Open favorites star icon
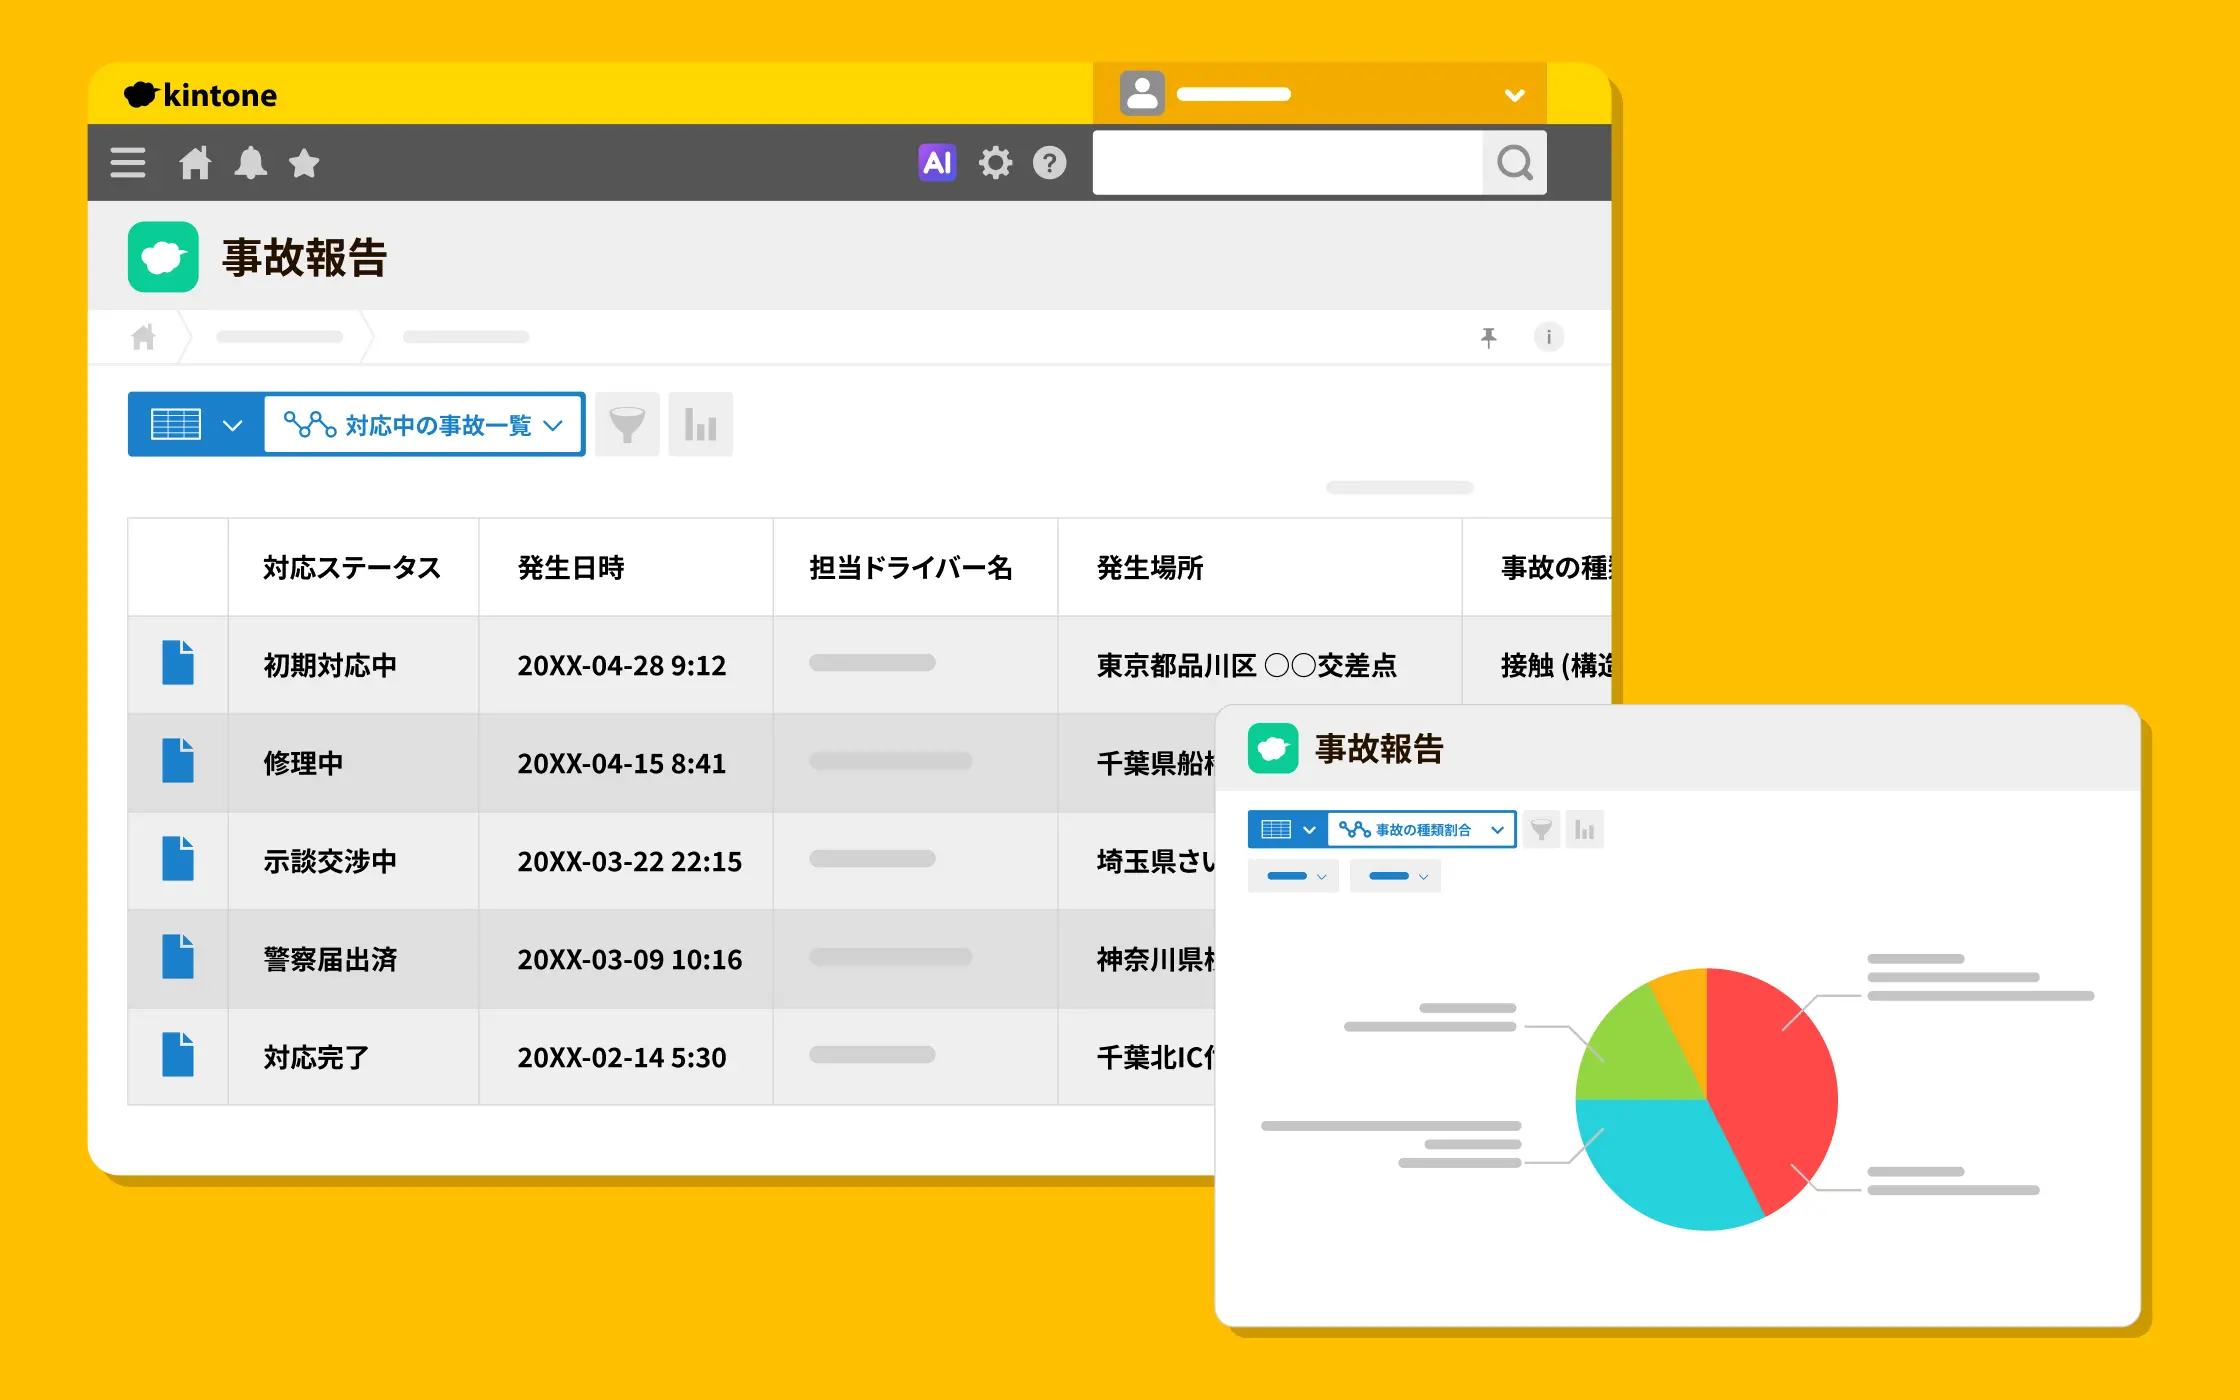Viewport: 2240px width, 1400px height. (x=304, y=162)
